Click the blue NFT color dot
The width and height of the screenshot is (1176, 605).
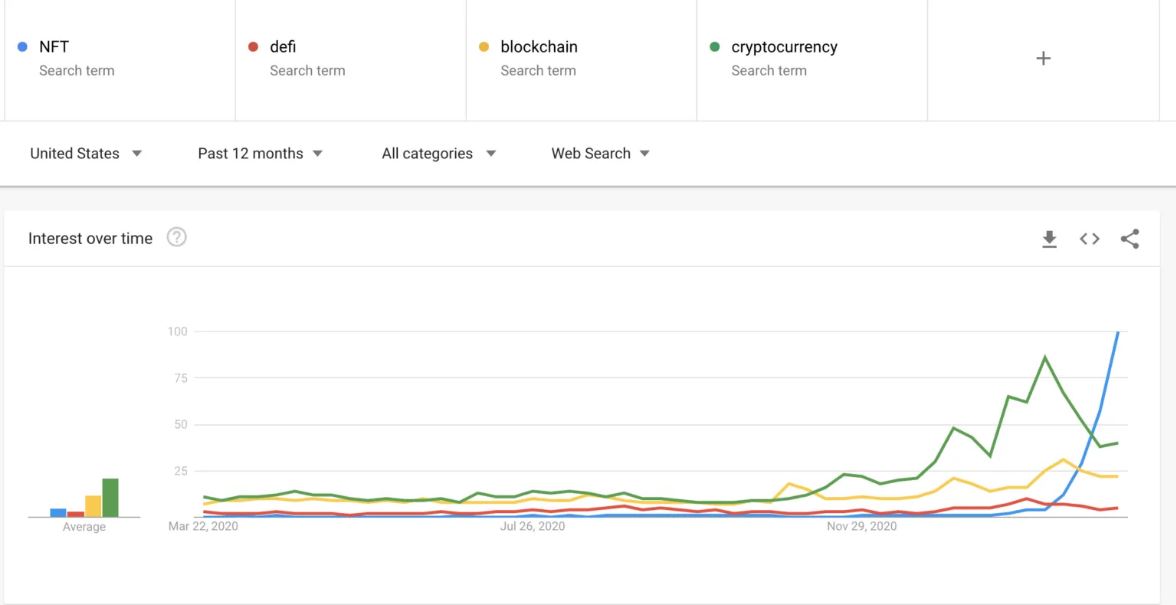tap(22, 47)
